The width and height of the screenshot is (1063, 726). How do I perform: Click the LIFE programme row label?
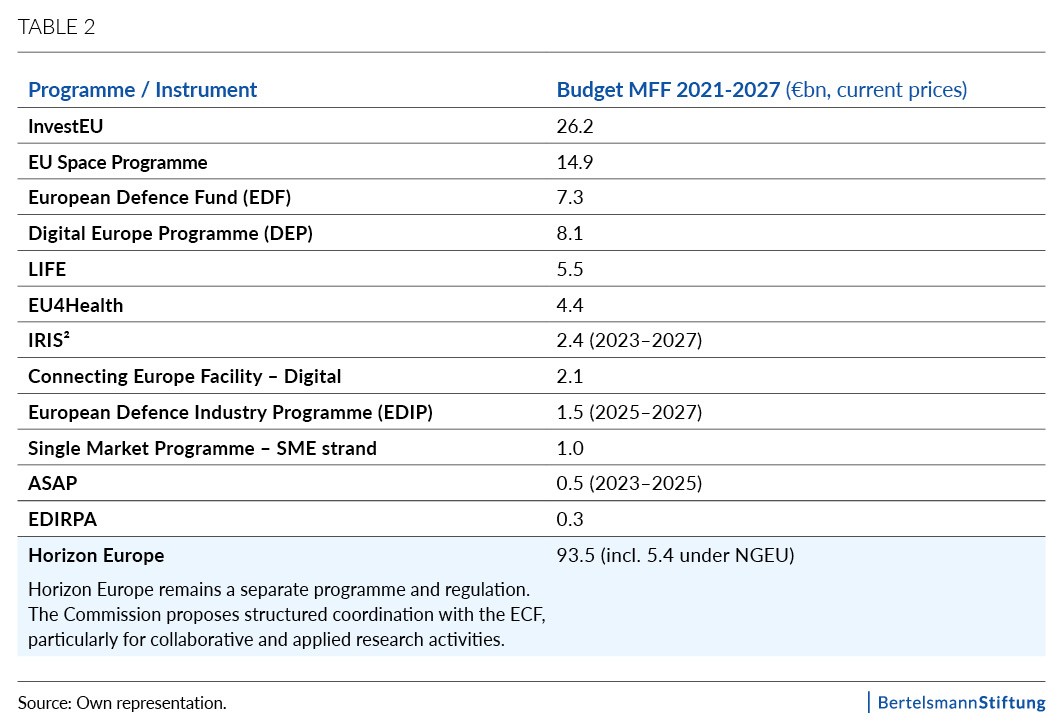click(47, 270)
